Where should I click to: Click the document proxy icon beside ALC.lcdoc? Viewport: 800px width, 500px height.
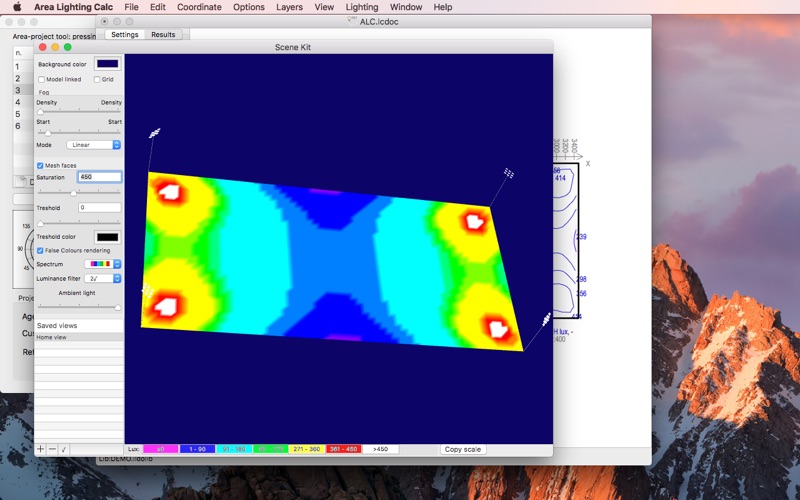(352, 21)
